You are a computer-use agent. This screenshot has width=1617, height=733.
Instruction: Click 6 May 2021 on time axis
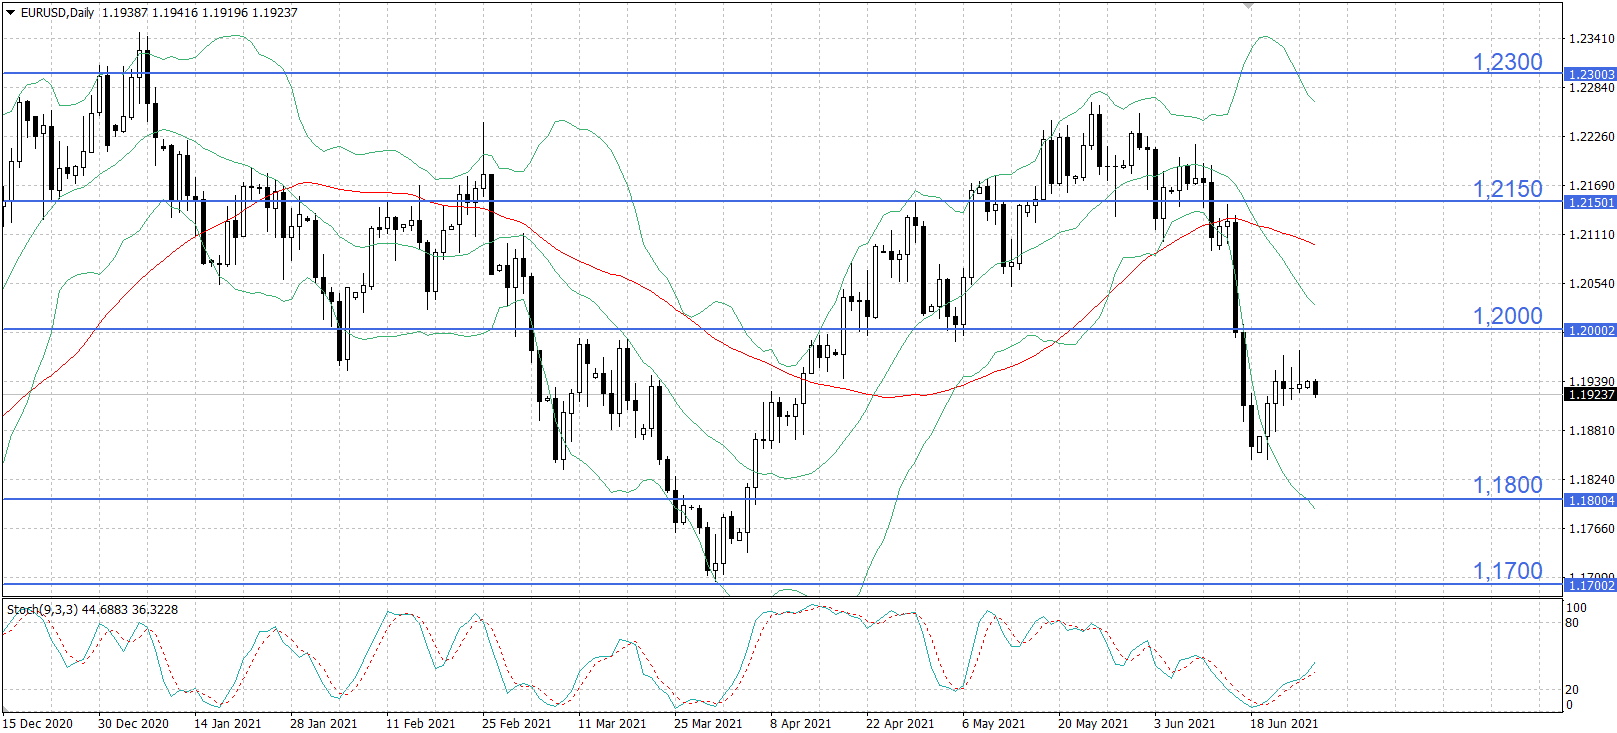(994, 724)
